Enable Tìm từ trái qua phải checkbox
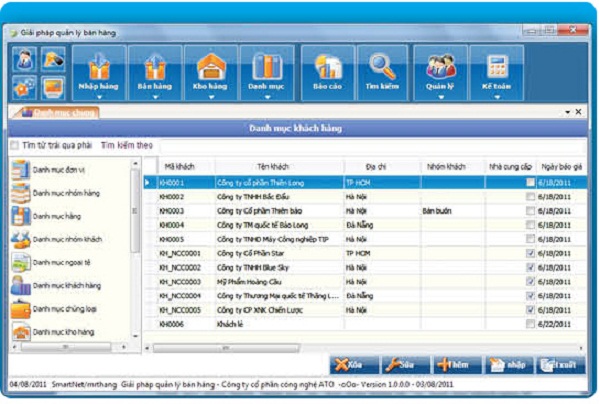The image size is (600, 404). tap(14, 146)
